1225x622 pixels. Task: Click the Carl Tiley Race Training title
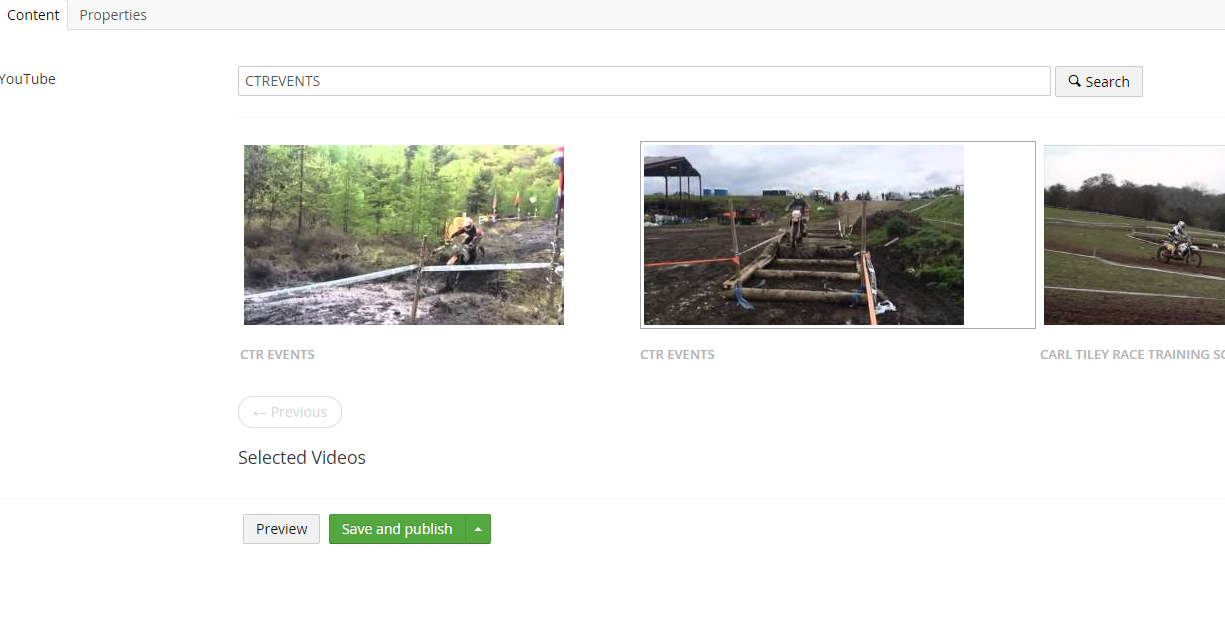(1131, 355)
